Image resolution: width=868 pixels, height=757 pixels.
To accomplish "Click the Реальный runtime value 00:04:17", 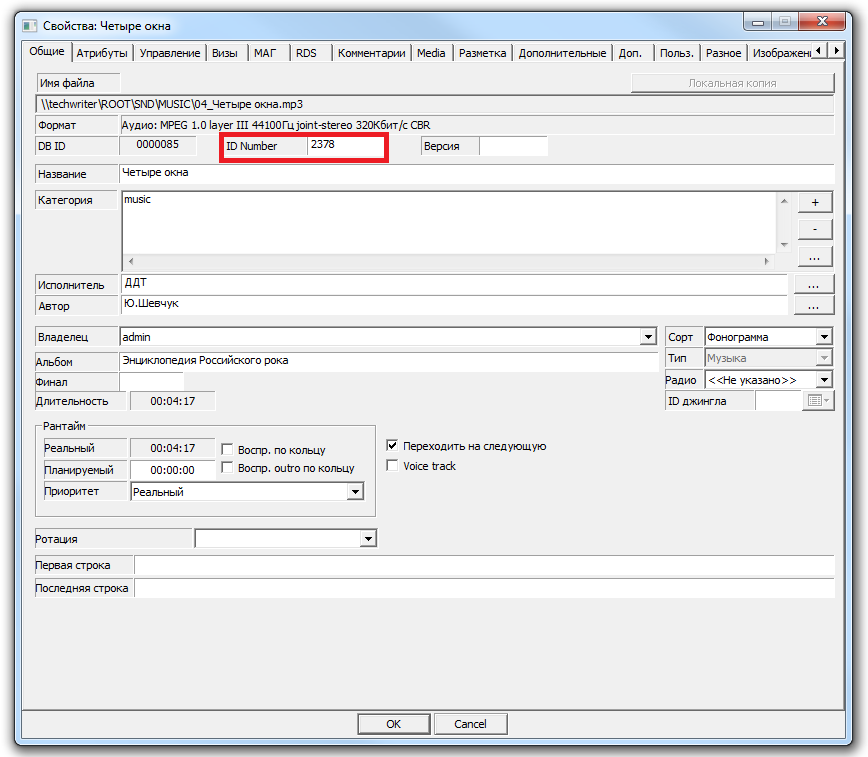I will (x=173, y=448).
